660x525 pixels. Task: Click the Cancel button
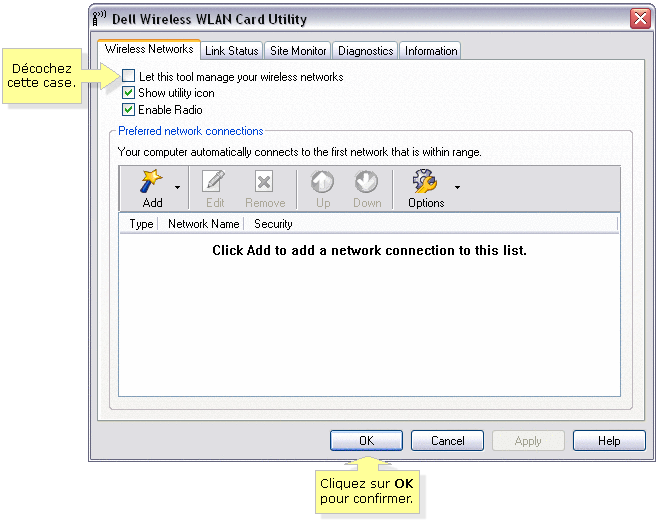[447, 440]
